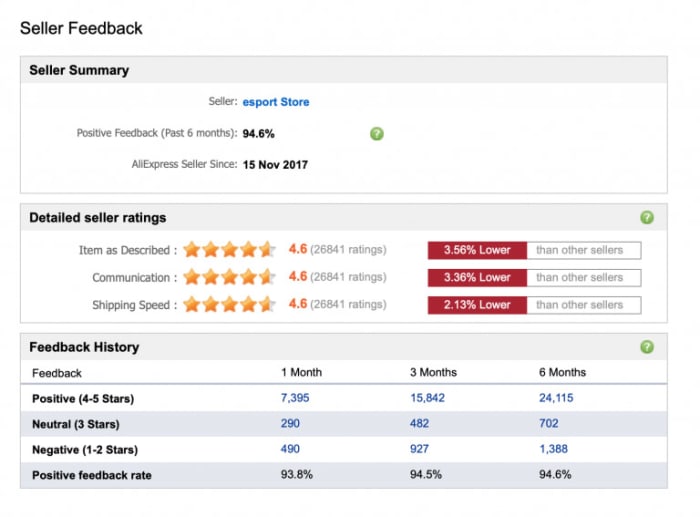700x517 pixels.
Task: Click the 3.36% Lower Communication badge
Action: pyautogui.click(x=477, y=277)
